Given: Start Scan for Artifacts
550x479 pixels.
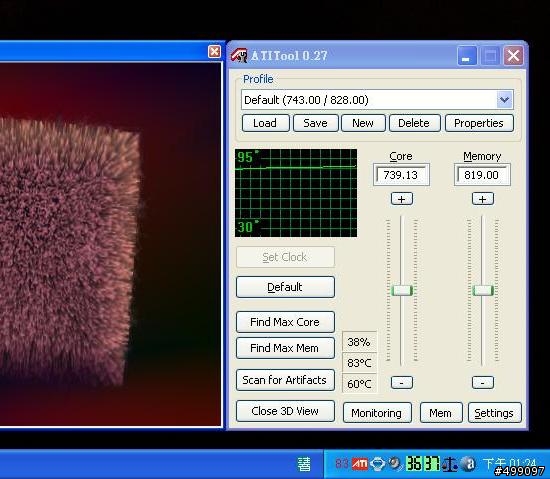Looking at the screenshot, I should (285, 380).
